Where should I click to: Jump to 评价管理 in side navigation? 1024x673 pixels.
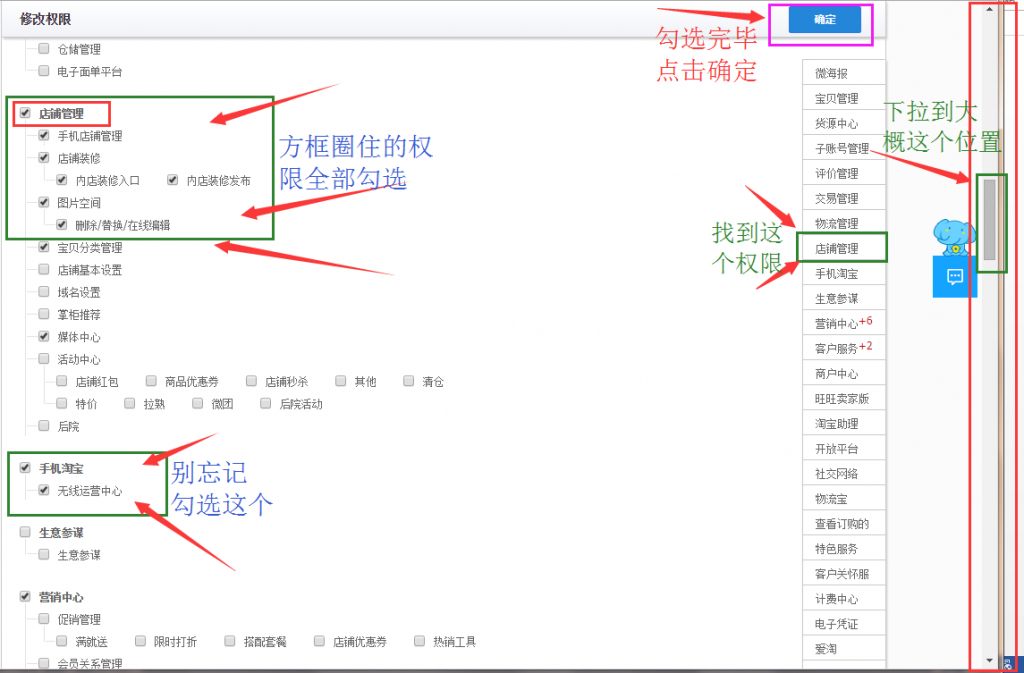point(844,173)
